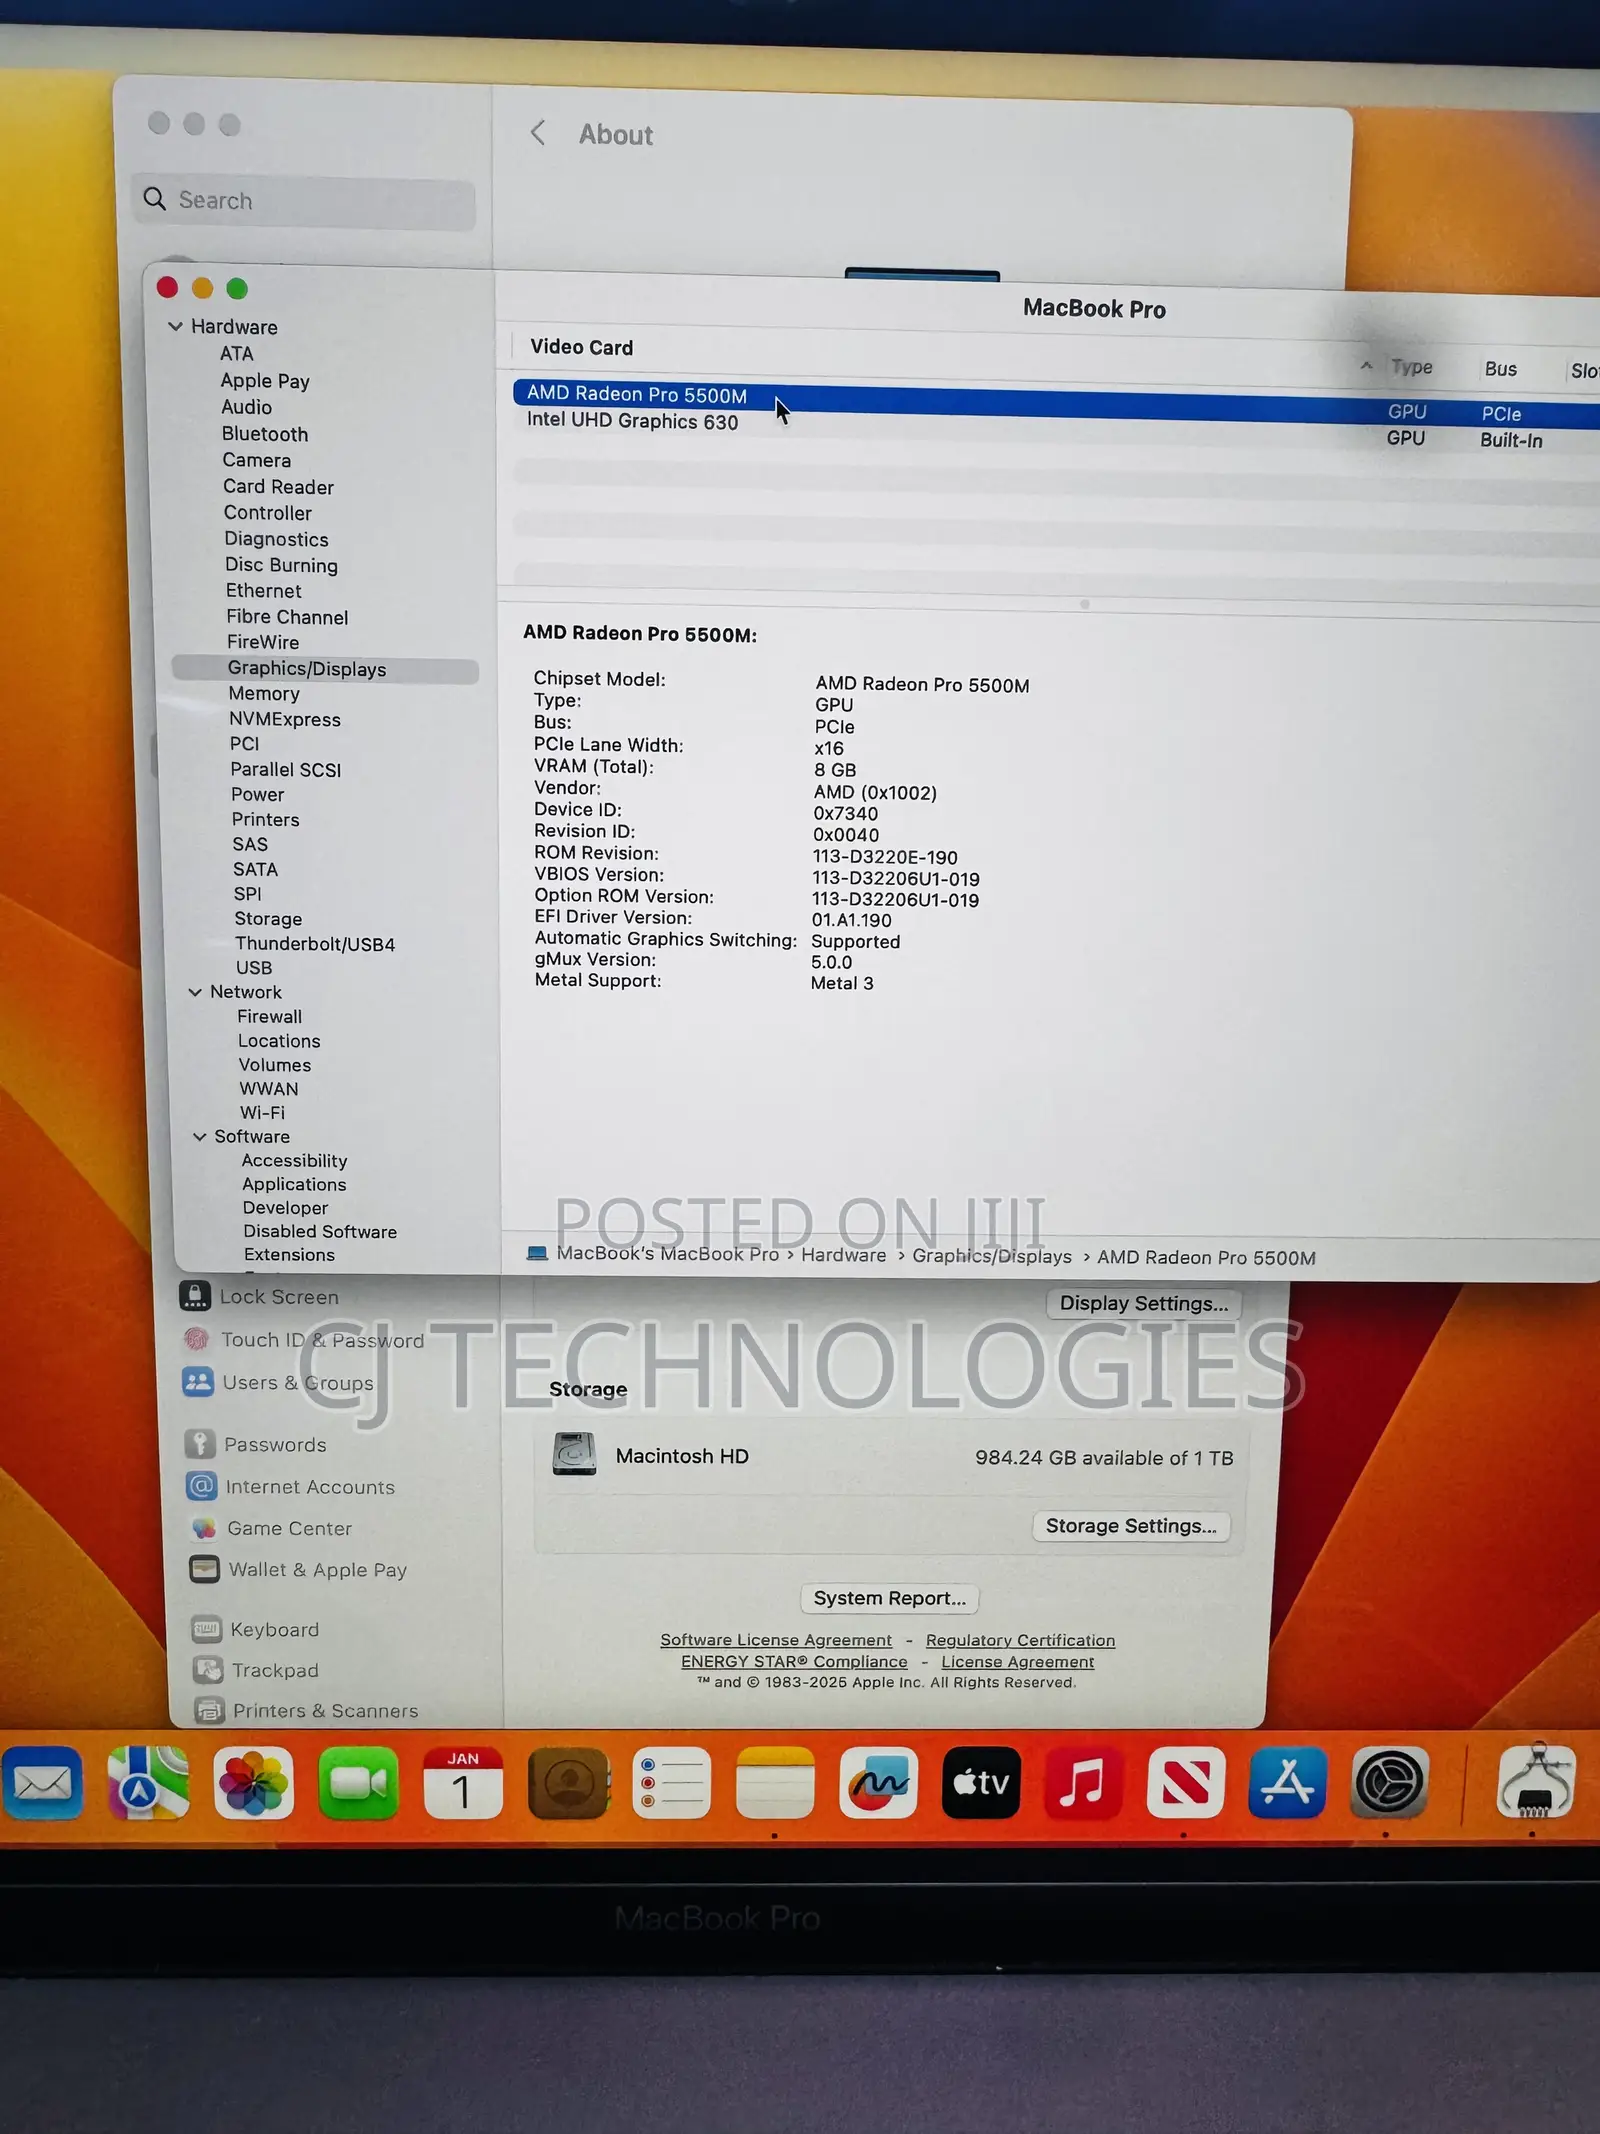This screenshot has height=2134, width=1600.
Task: Open System Information chip icon in Dock
Action: [1536, 1783]
